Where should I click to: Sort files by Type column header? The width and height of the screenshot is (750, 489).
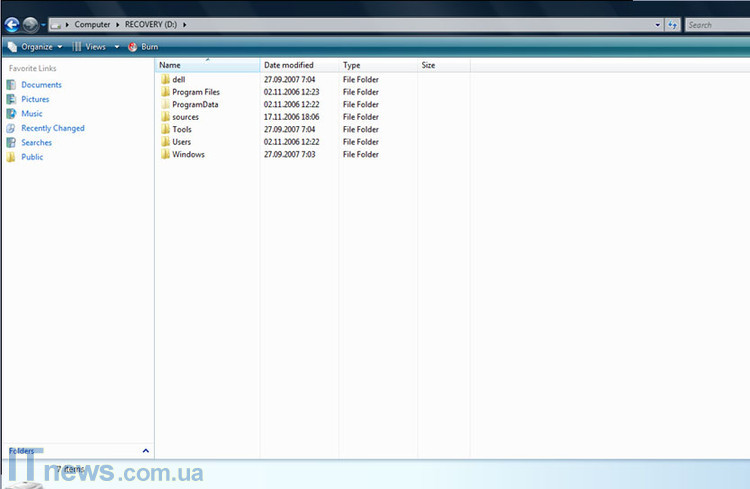coord(352,65)
